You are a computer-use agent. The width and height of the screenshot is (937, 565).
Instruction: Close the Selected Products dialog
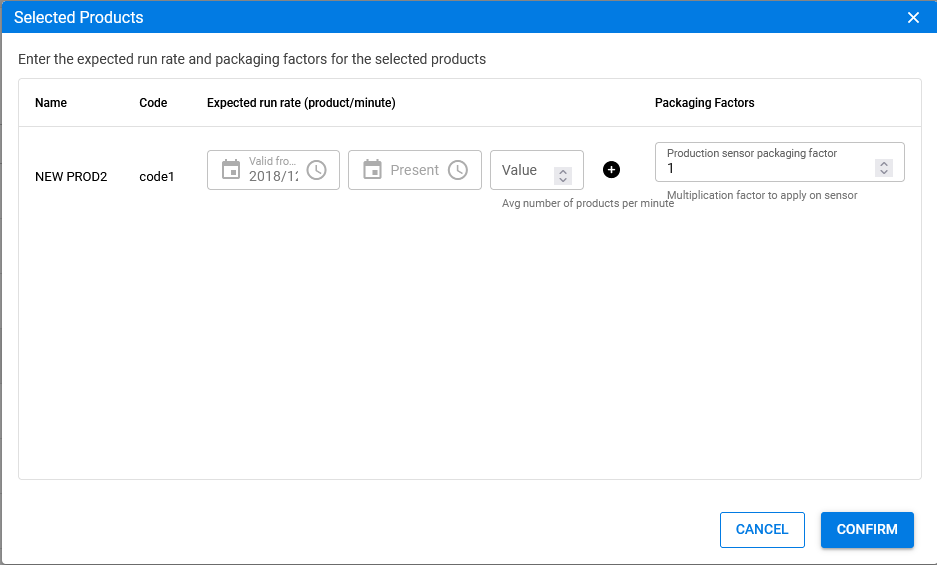913,17
